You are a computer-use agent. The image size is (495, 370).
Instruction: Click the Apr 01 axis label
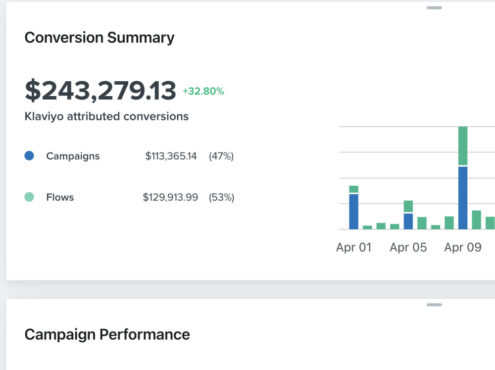354,248
